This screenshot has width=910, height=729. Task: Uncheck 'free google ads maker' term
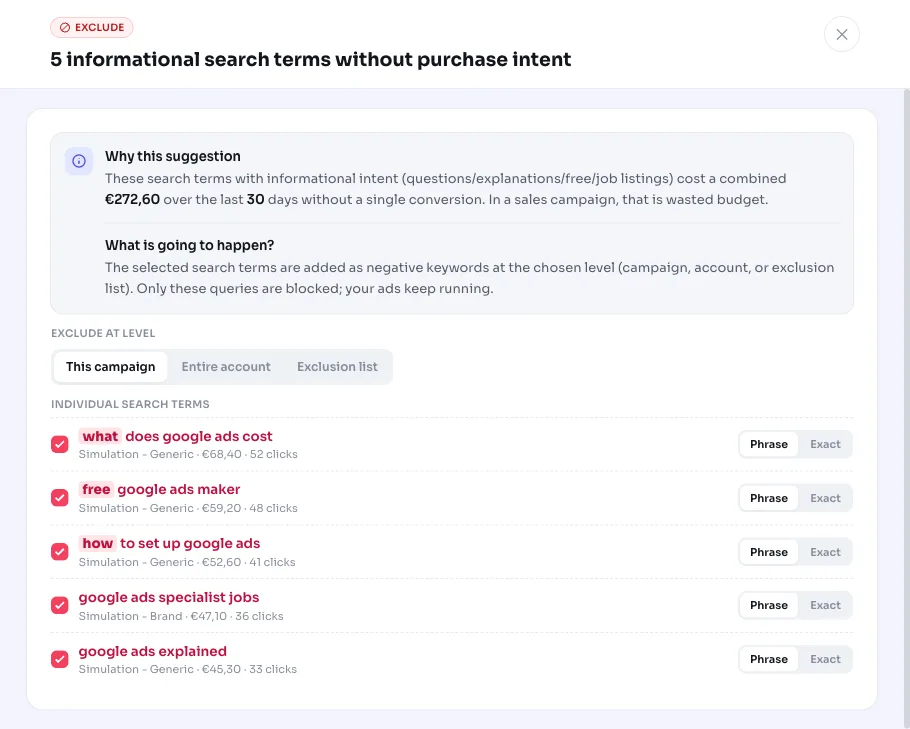point(60,498)
